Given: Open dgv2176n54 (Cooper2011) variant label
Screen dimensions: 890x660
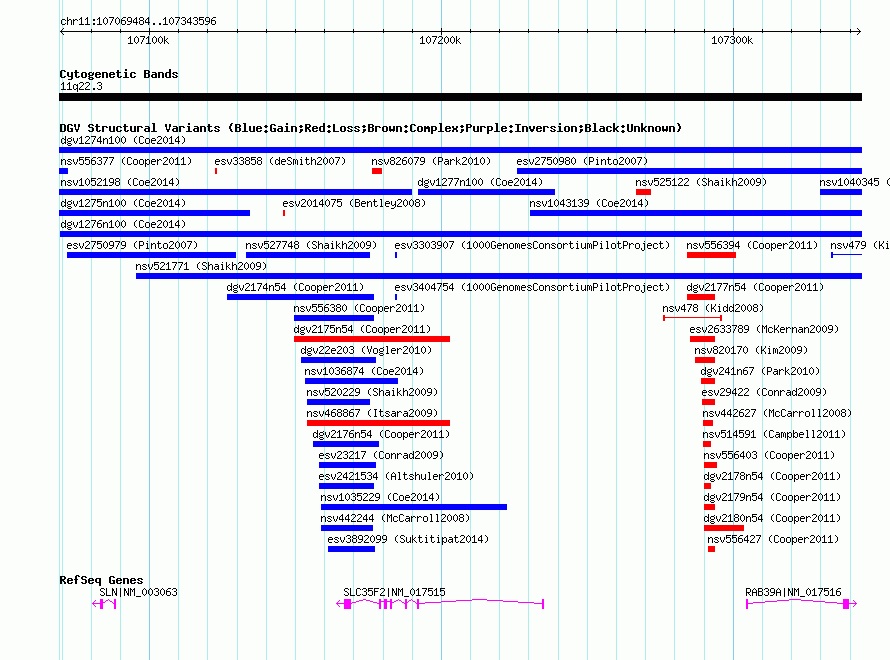Looking at the screenshot, I should click(x=381, y=434).
